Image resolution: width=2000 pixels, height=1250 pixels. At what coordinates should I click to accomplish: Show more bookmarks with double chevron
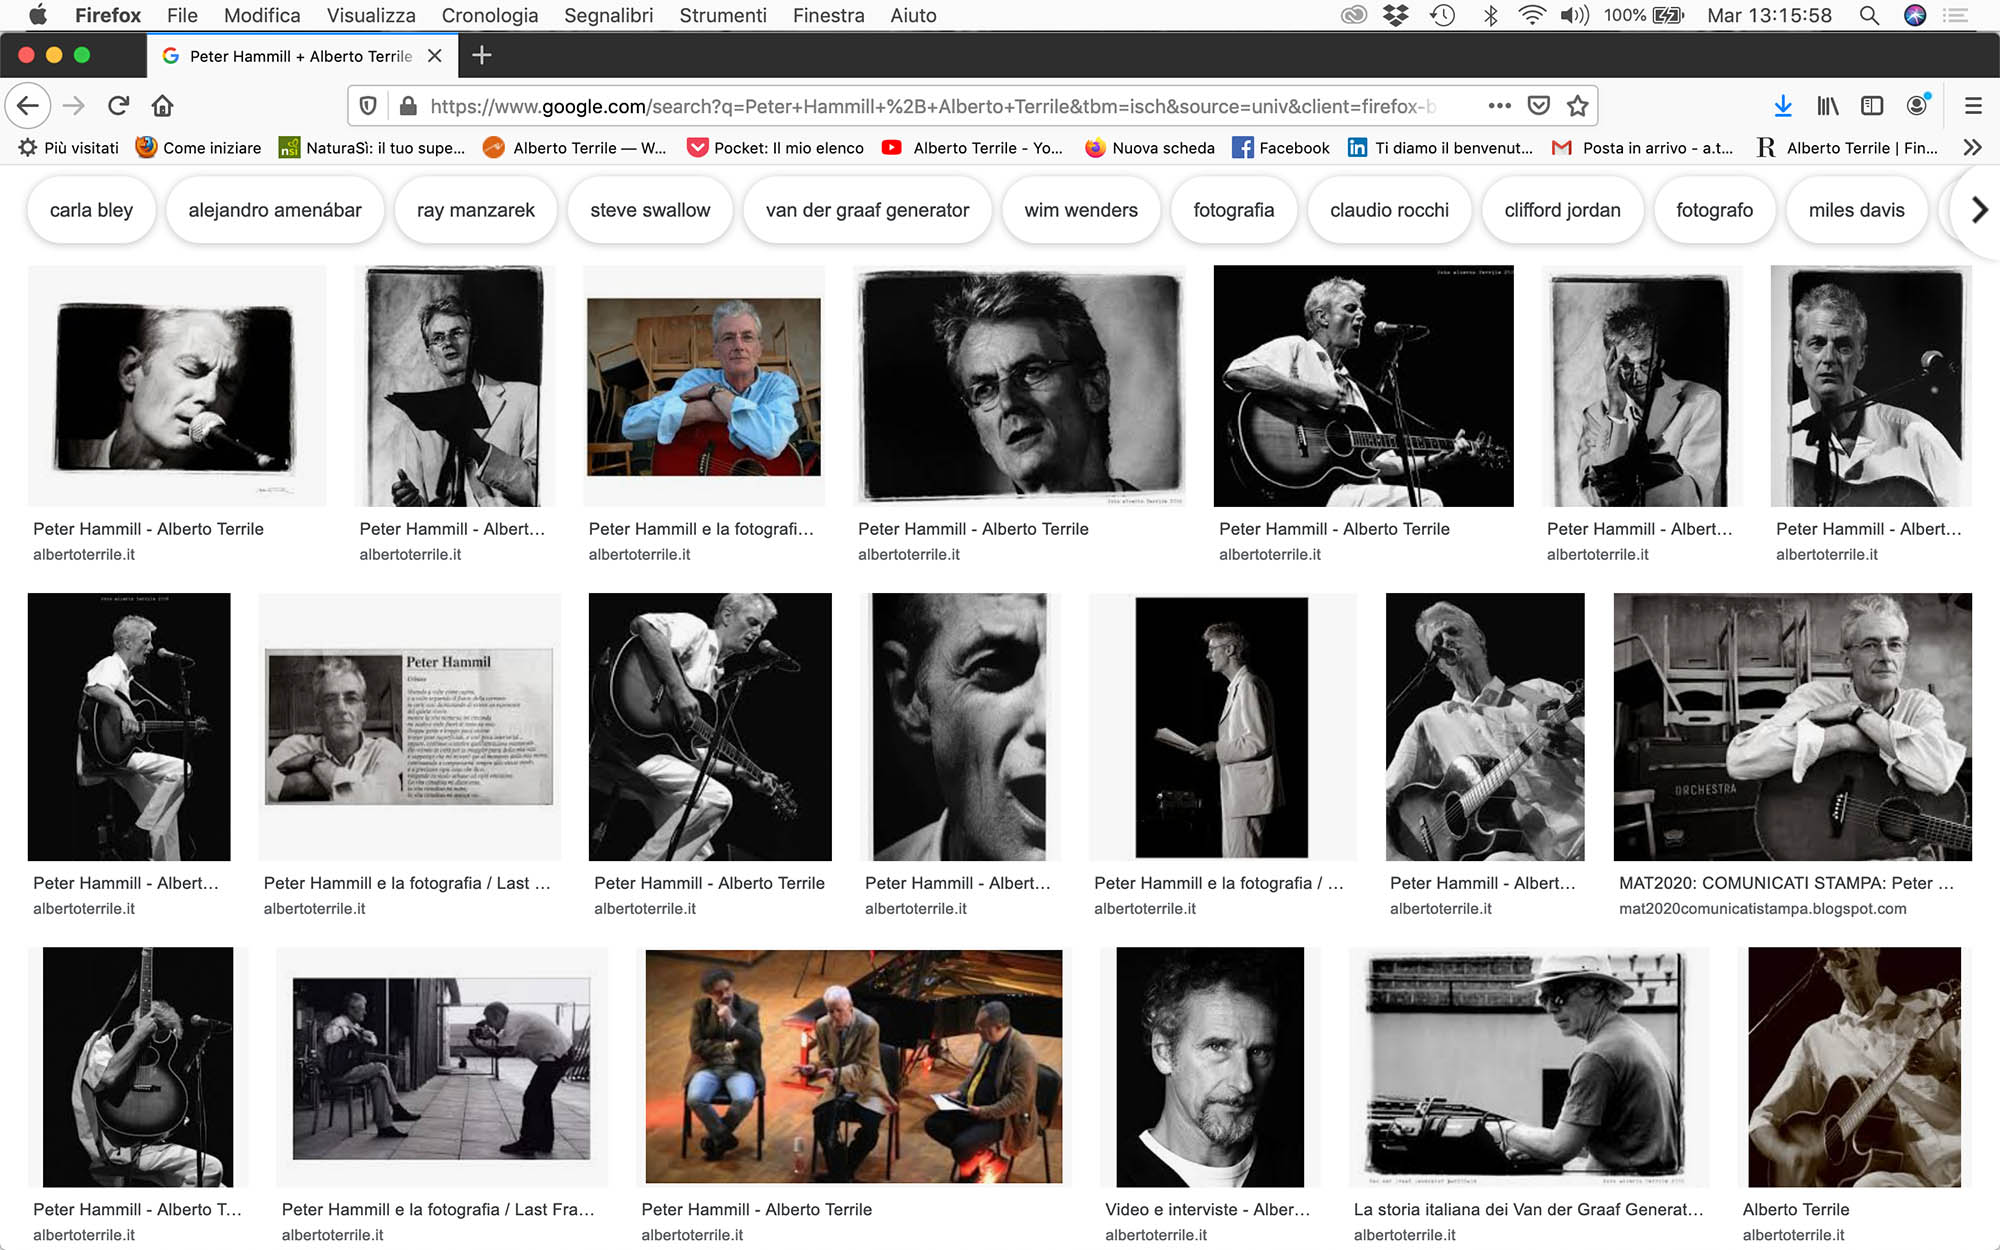point(1972,148)
